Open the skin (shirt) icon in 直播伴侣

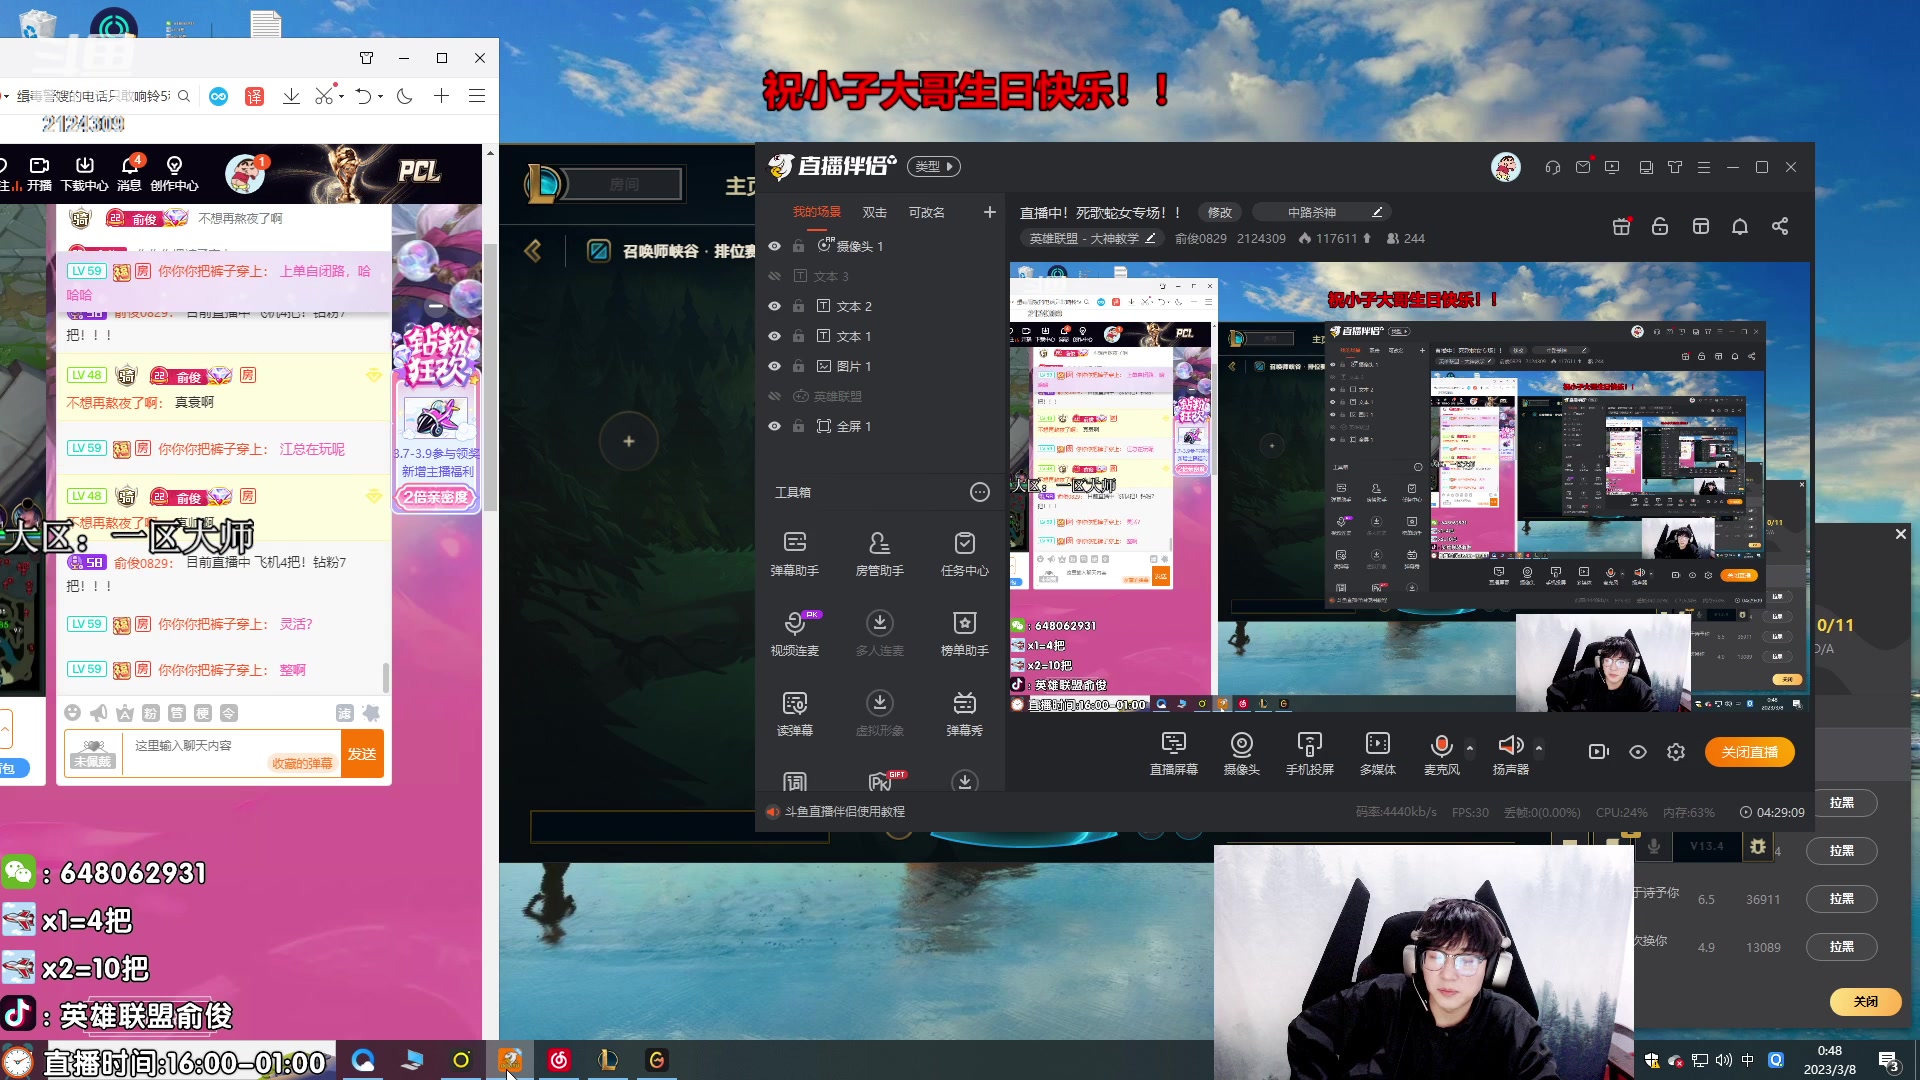pyautogui.click(x=1675, y=167)
